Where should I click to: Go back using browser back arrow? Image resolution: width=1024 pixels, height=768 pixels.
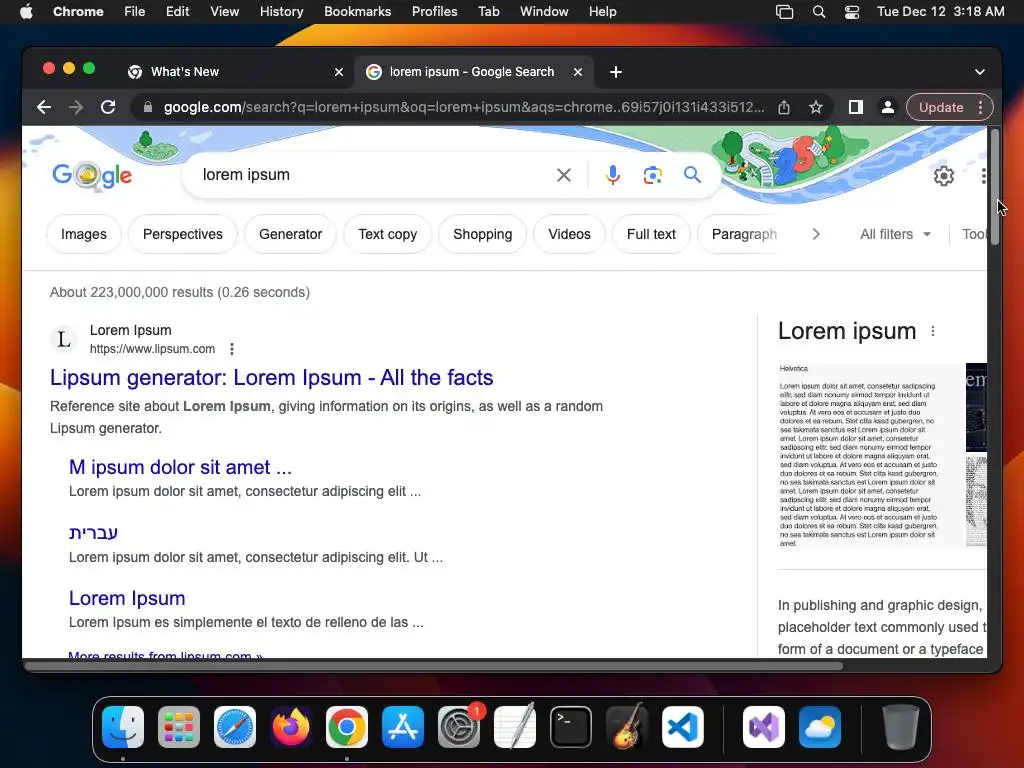tap(44, 107)
